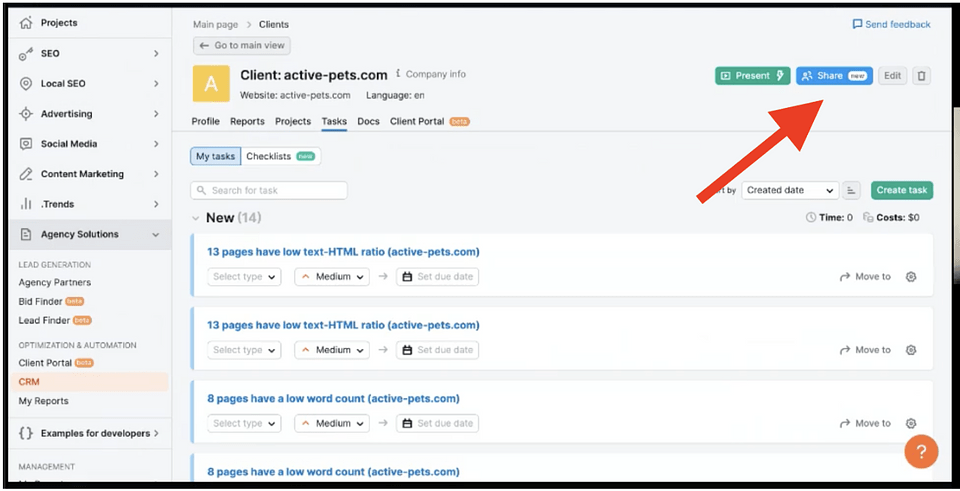Click the Content Marketing pencil icon
The image size is (960, 491).
click(x=26, y=174)
